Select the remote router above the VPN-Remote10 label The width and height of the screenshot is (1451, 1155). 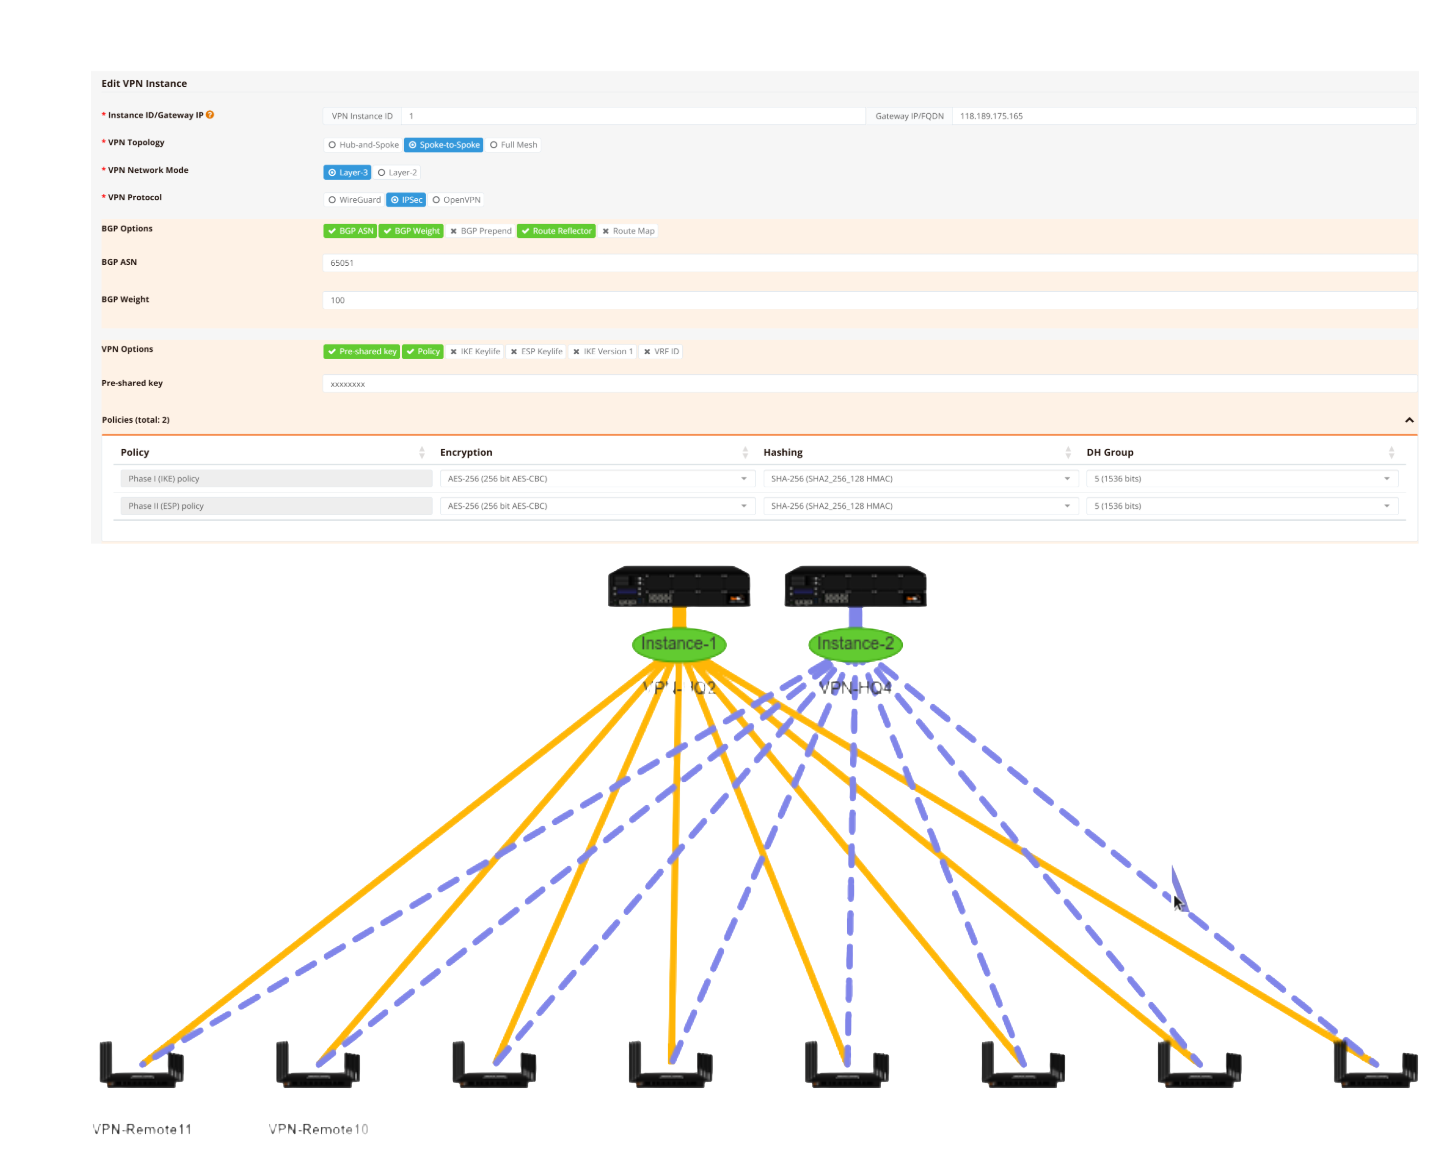[x=318, y=1065]
